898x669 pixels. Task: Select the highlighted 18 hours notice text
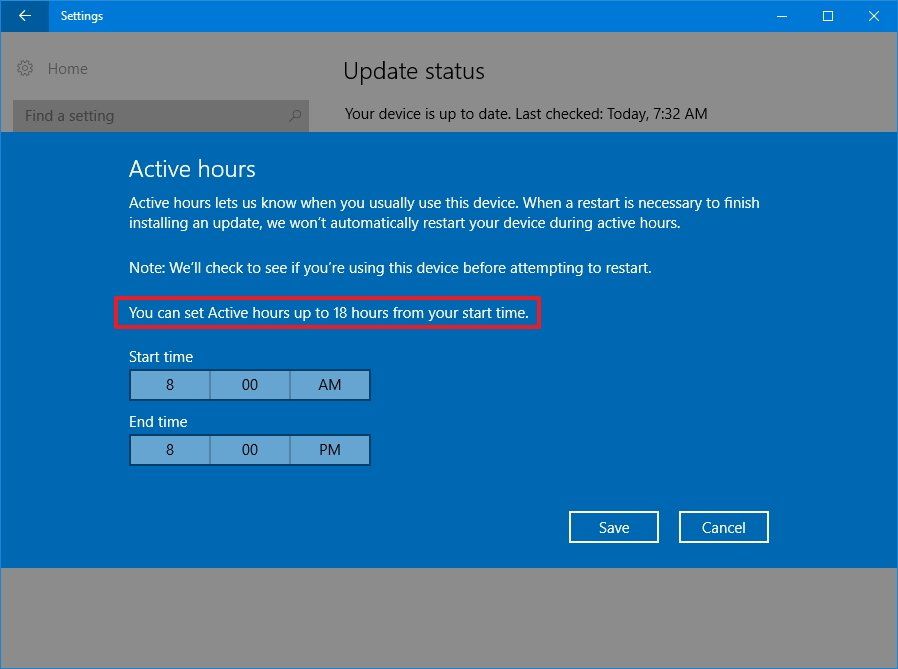click(x=328, y=313)
